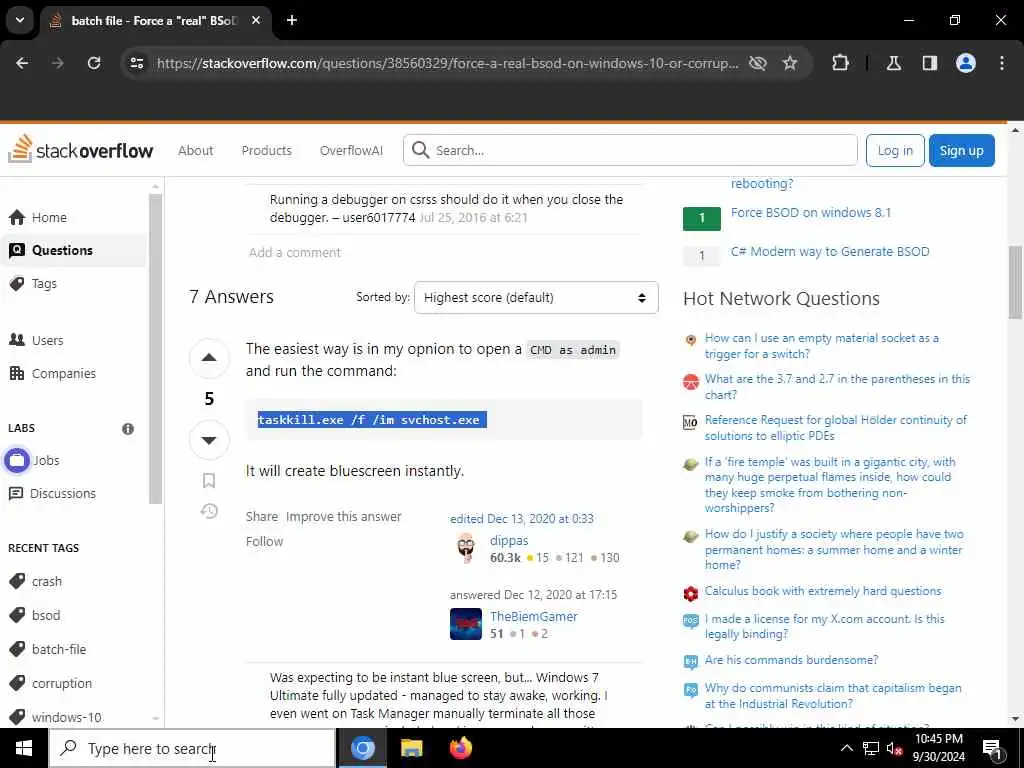Click the Sign up button
This screenshot has width=1024, height=768.
tap(961, 150)
